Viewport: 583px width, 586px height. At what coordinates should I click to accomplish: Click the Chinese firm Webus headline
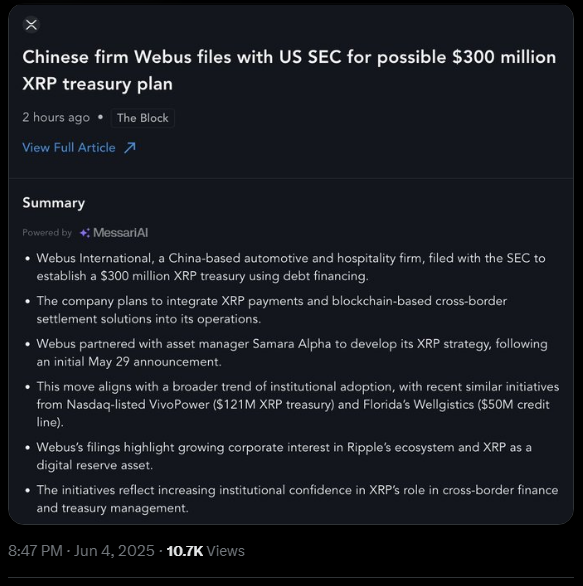(x=289, y=70)
